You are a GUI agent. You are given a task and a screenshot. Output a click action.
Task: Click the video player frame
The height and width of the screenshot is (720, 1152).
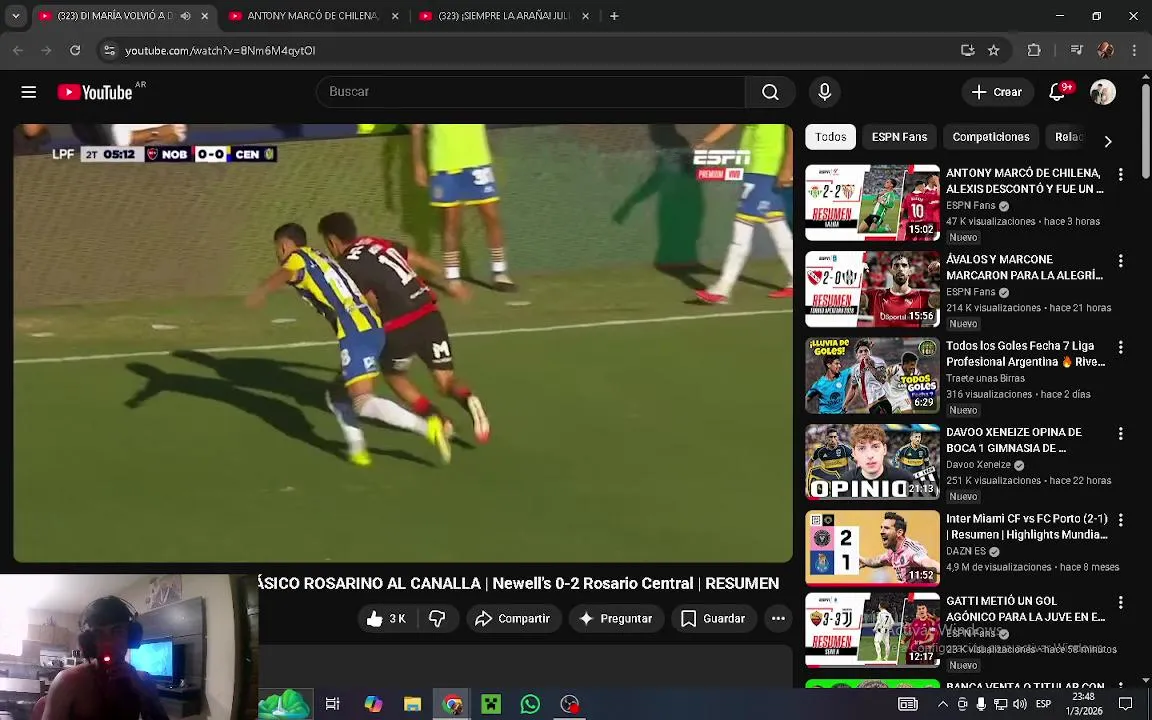(403, 343)
